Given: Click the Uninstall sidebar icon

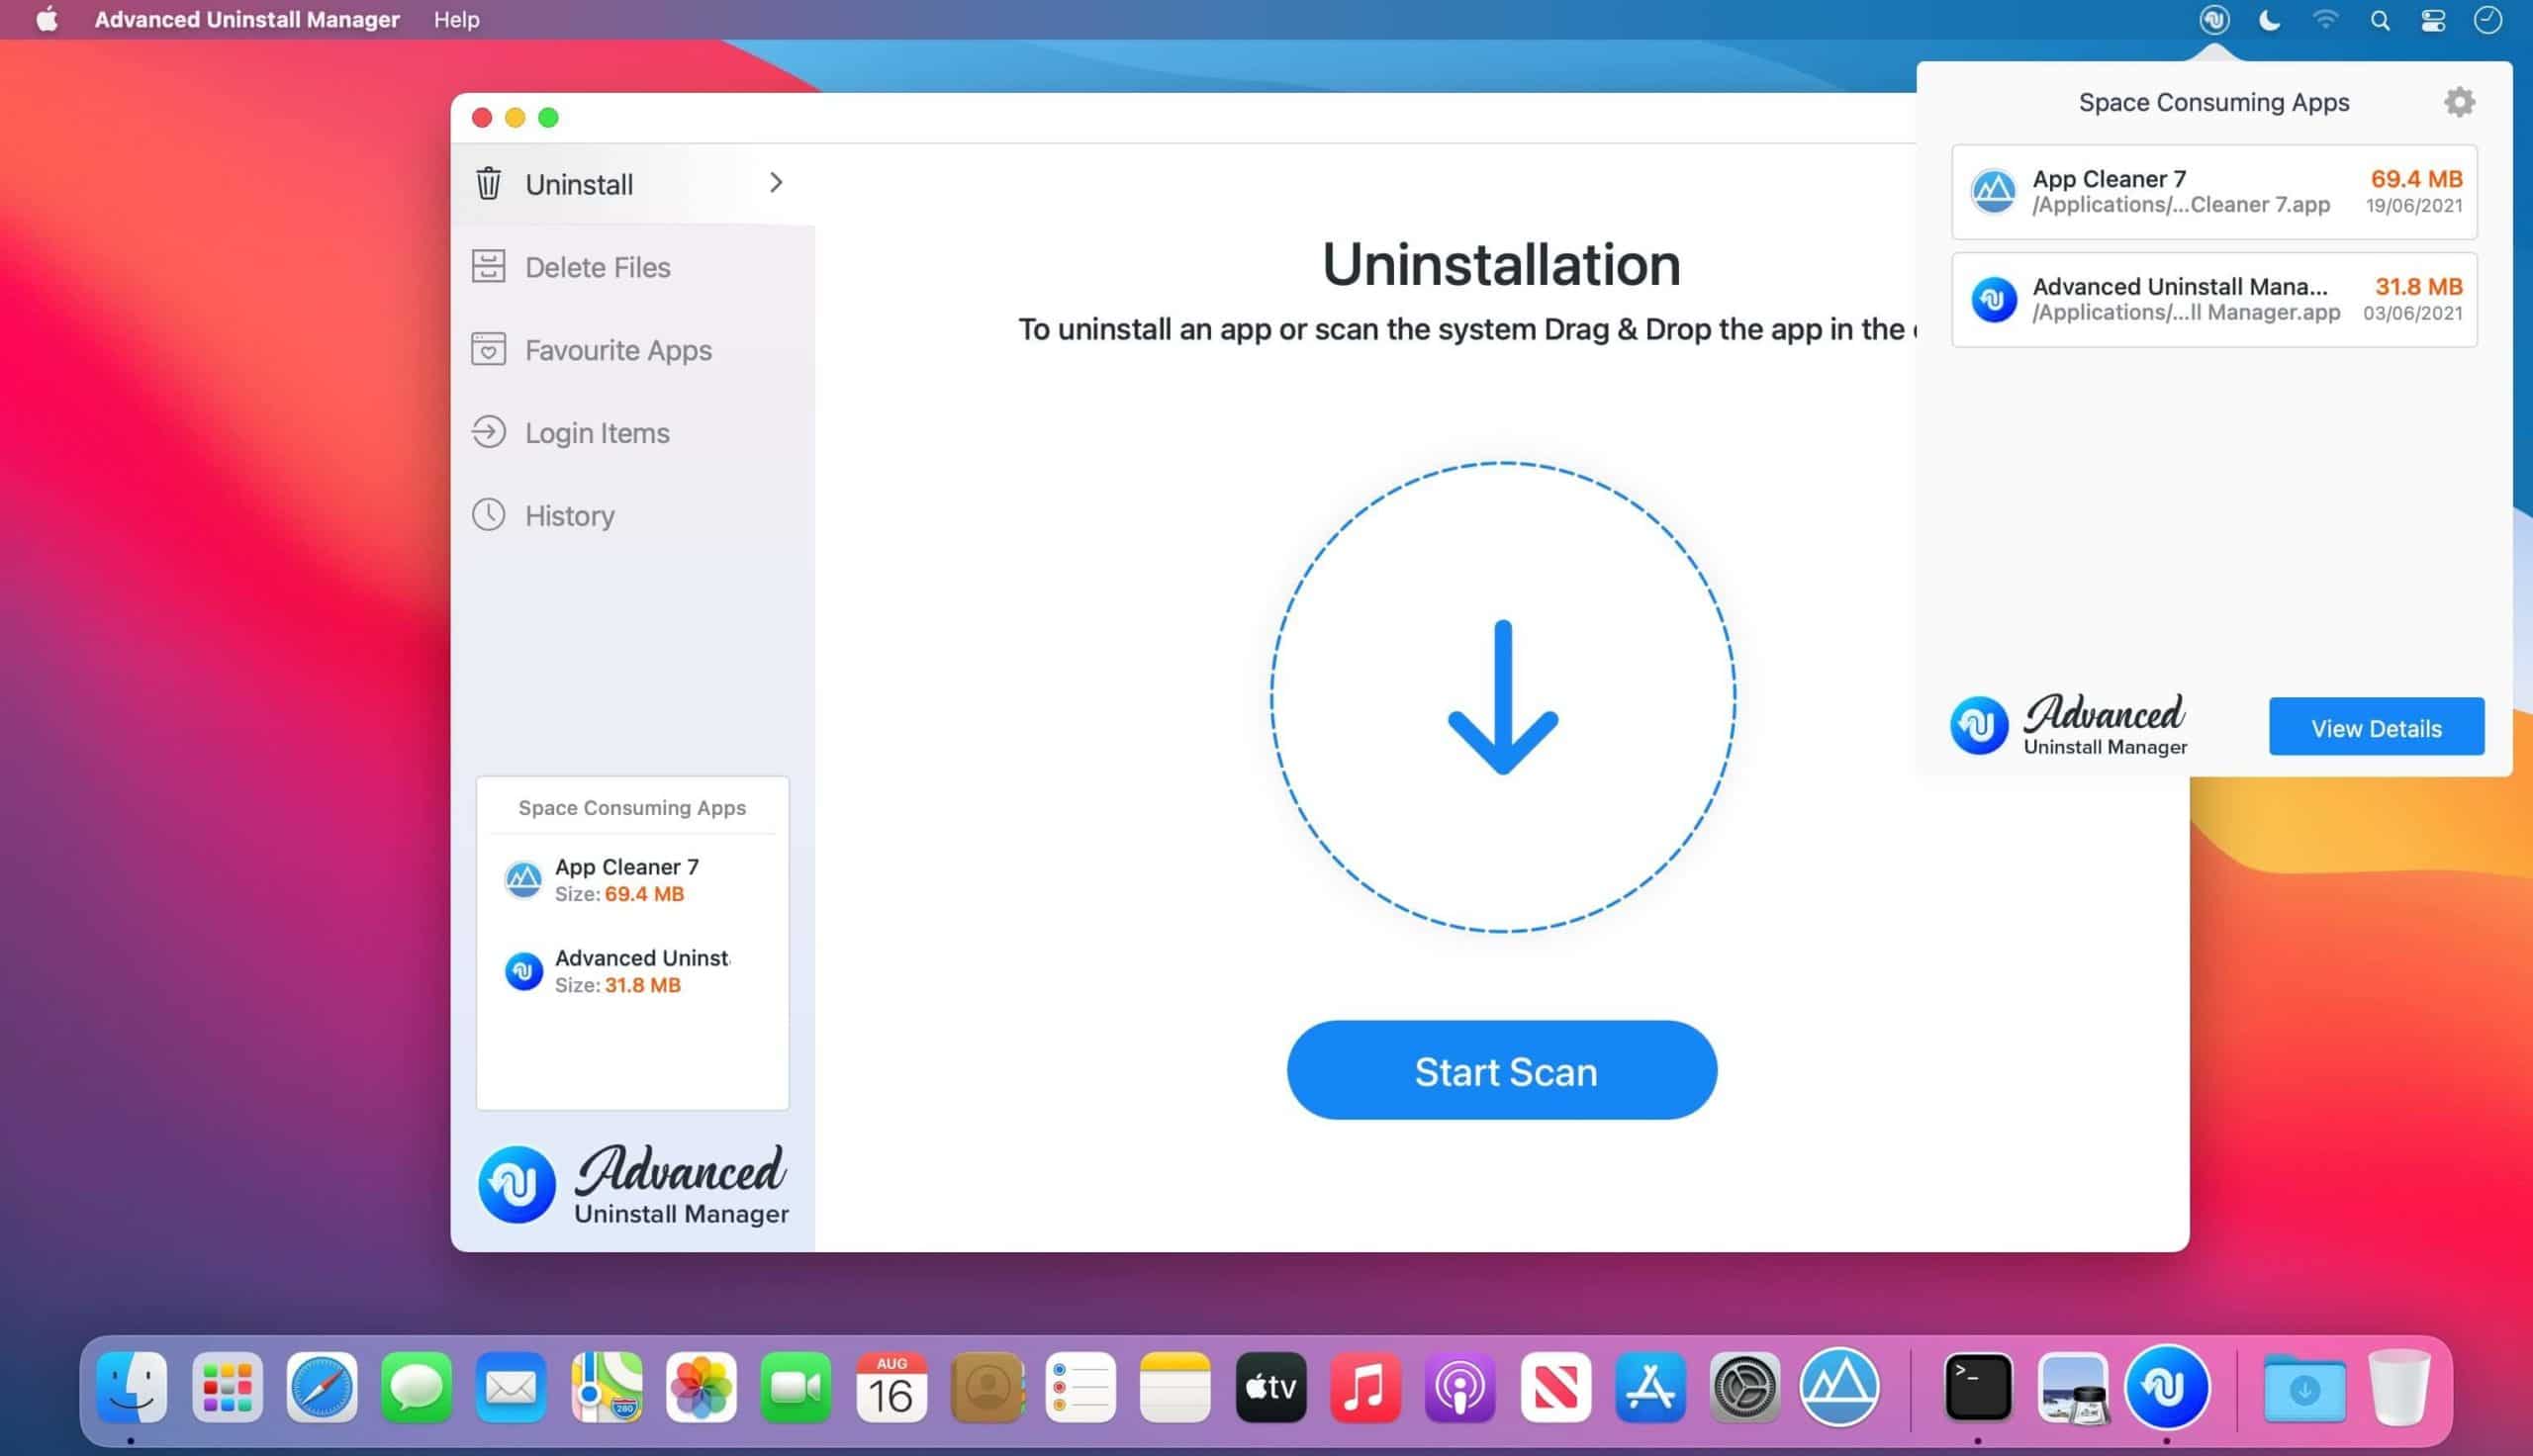Looking at the screenshot, I should coord(491,183).
